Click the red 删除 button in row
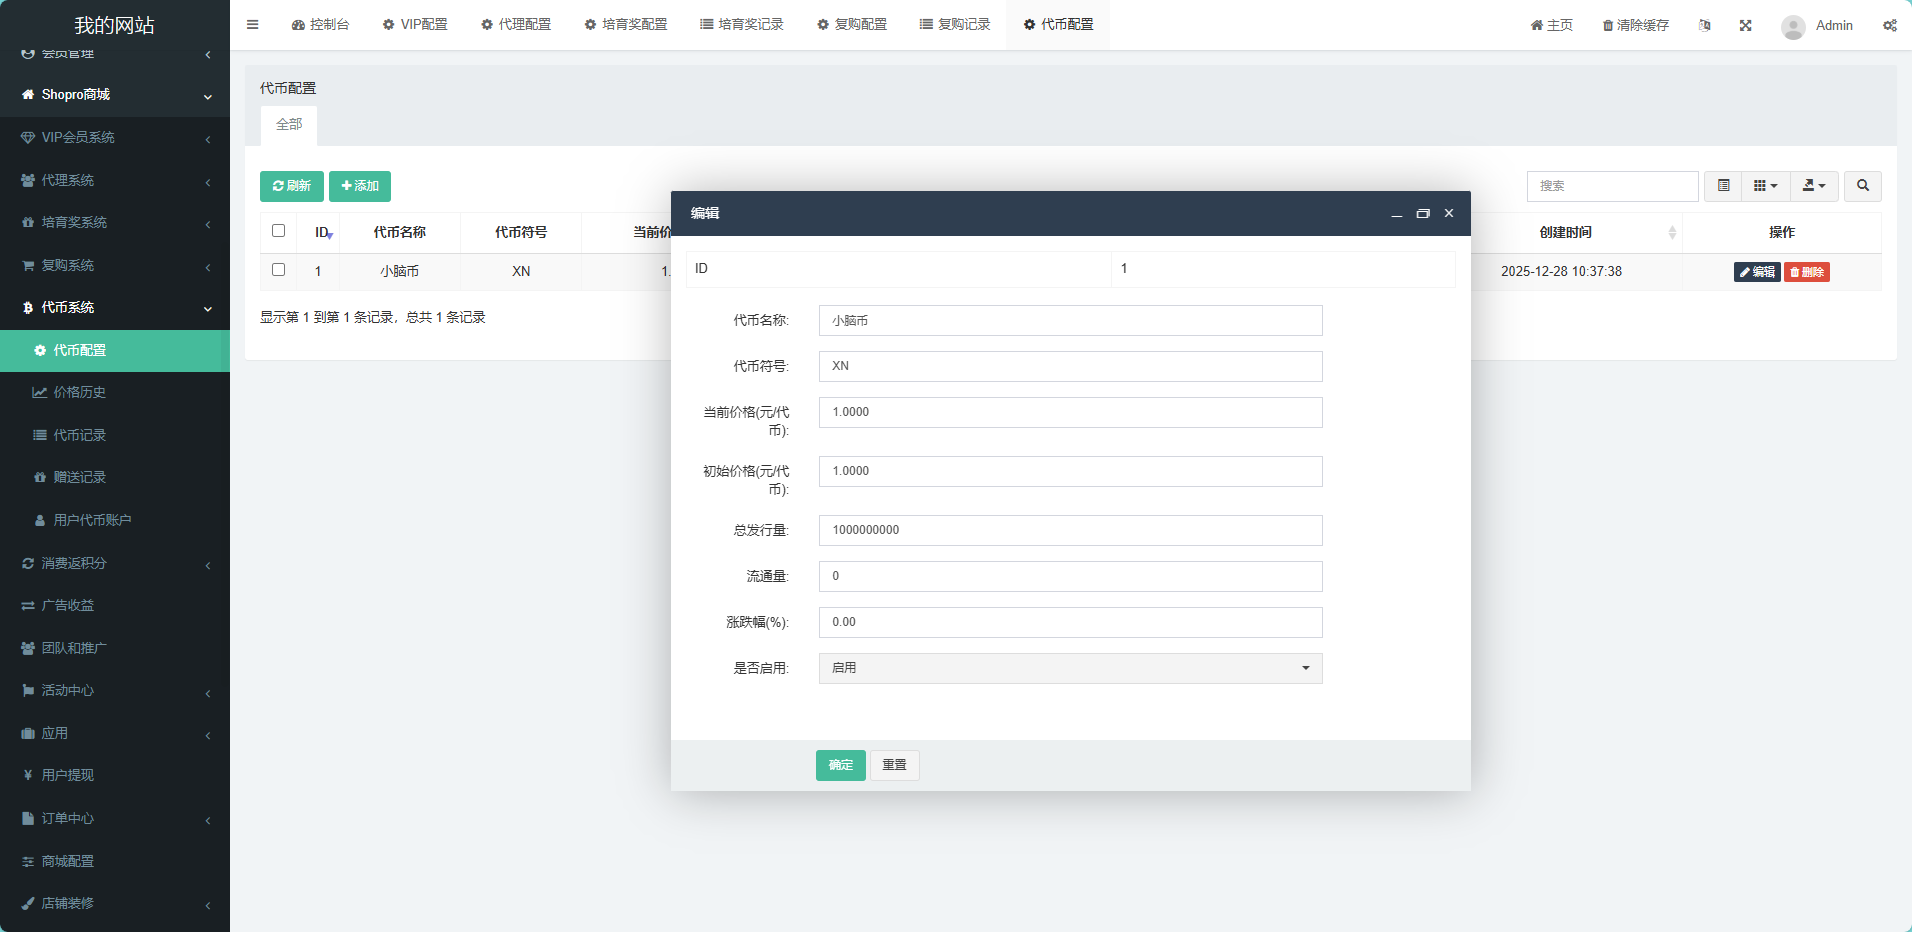1912x932 pixels. point(1806,272)
